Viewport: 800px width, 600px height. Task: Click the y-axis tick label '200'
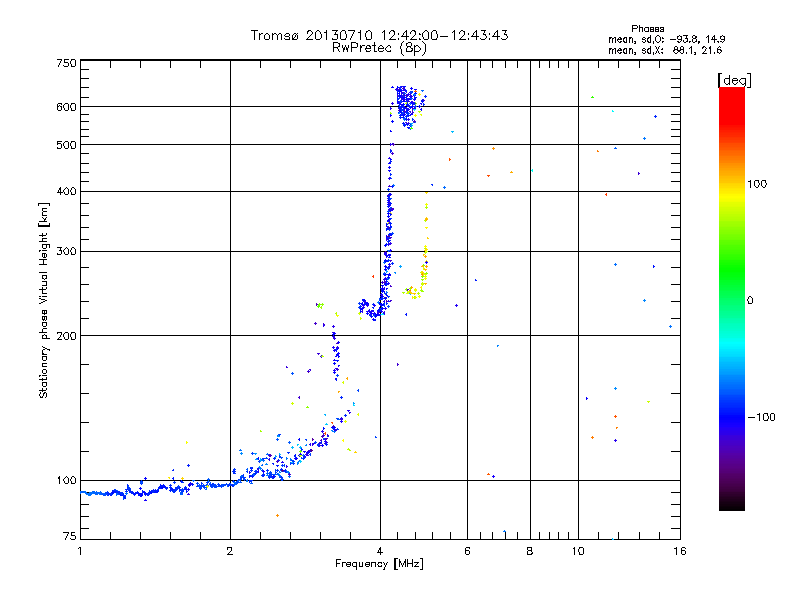coord(67,336)
